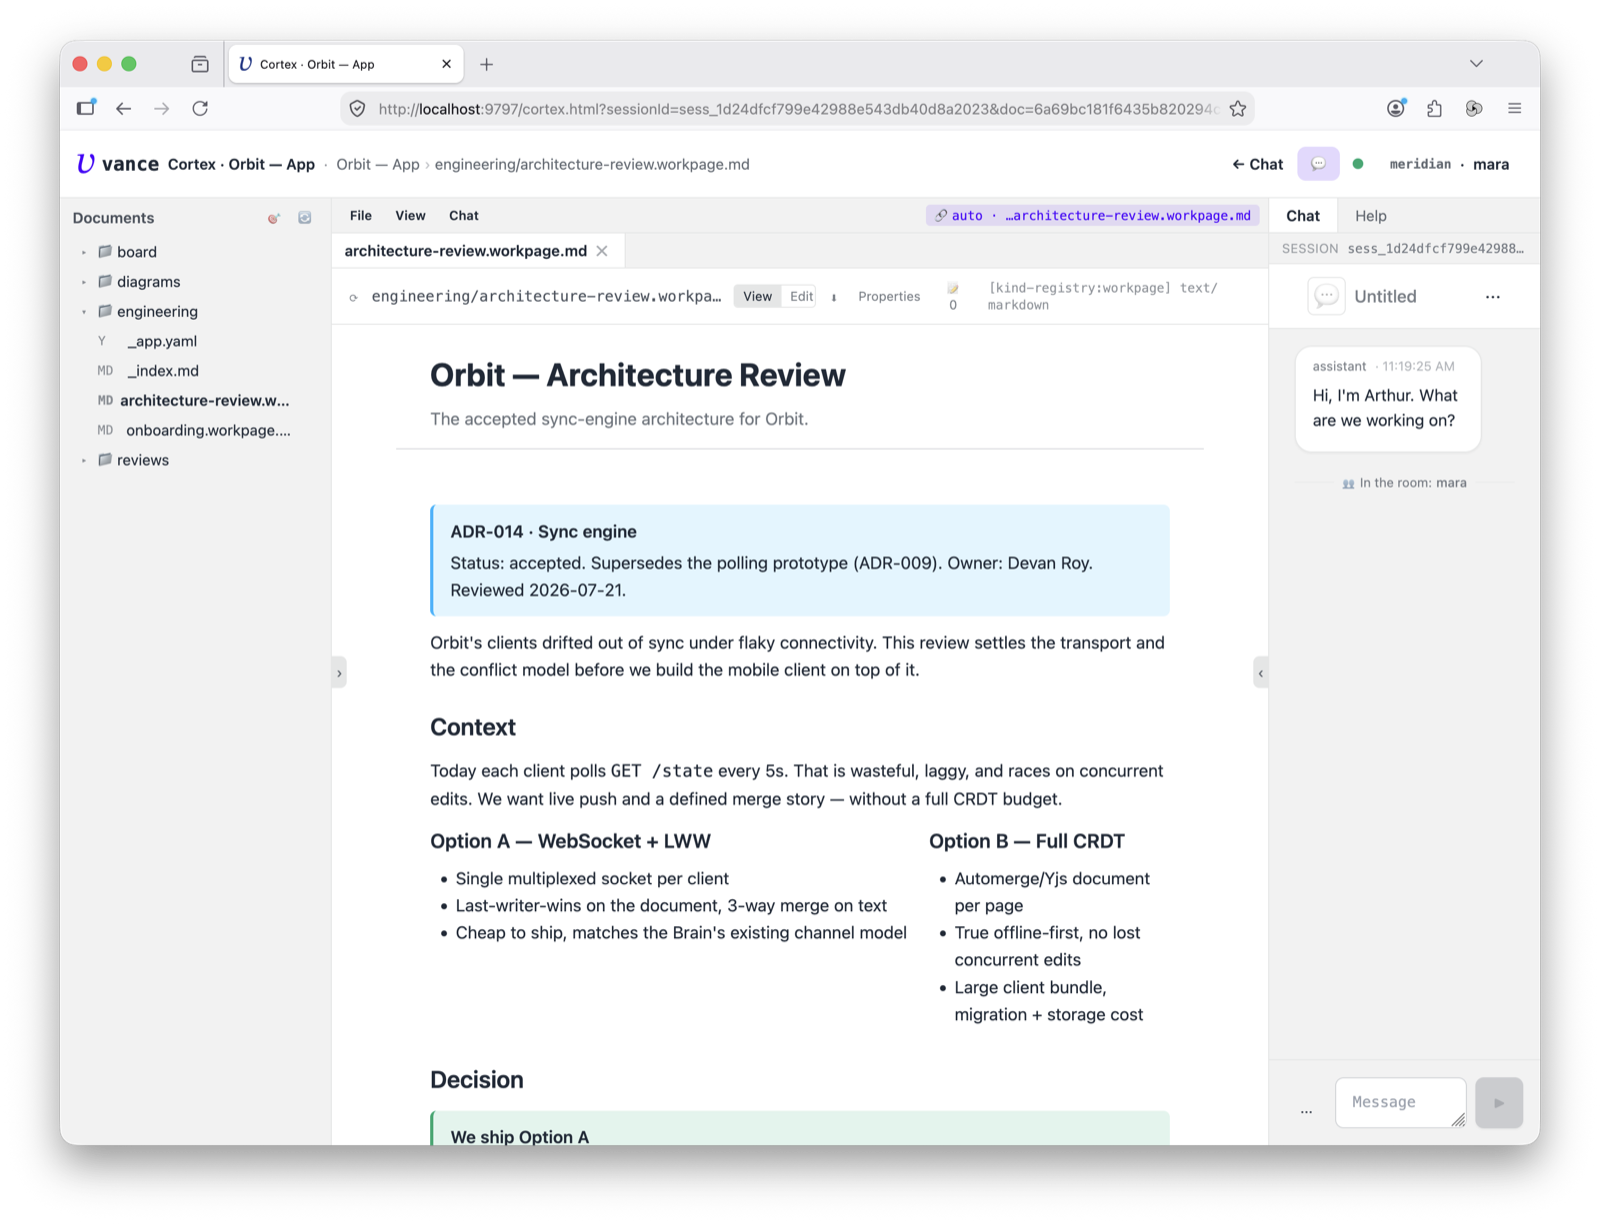Click the engineering folder icon

point(105,311)
